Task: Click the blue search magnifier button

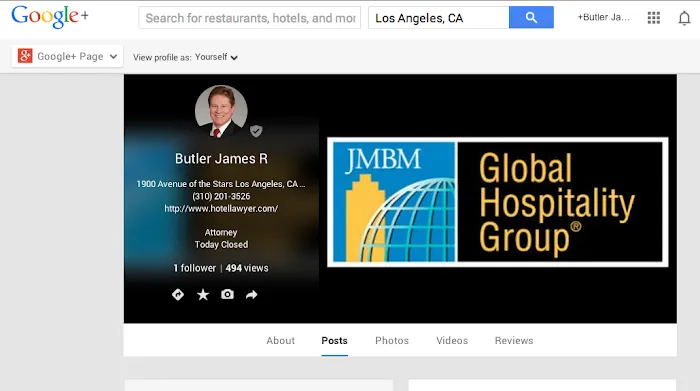Action: click(x=531, y=17)
